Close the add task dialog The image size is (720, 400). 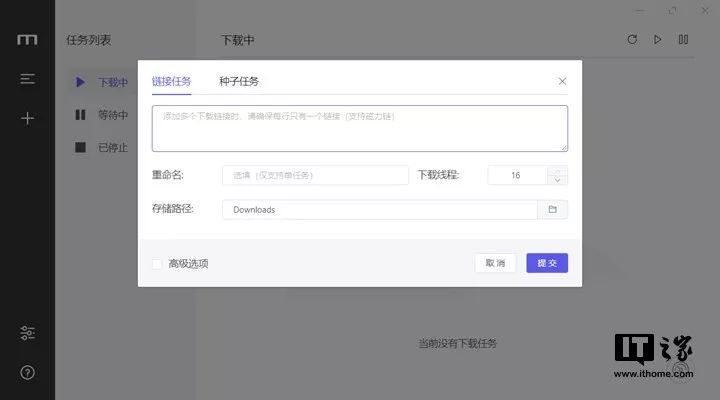pyautogui.click(x=562, y=81)
